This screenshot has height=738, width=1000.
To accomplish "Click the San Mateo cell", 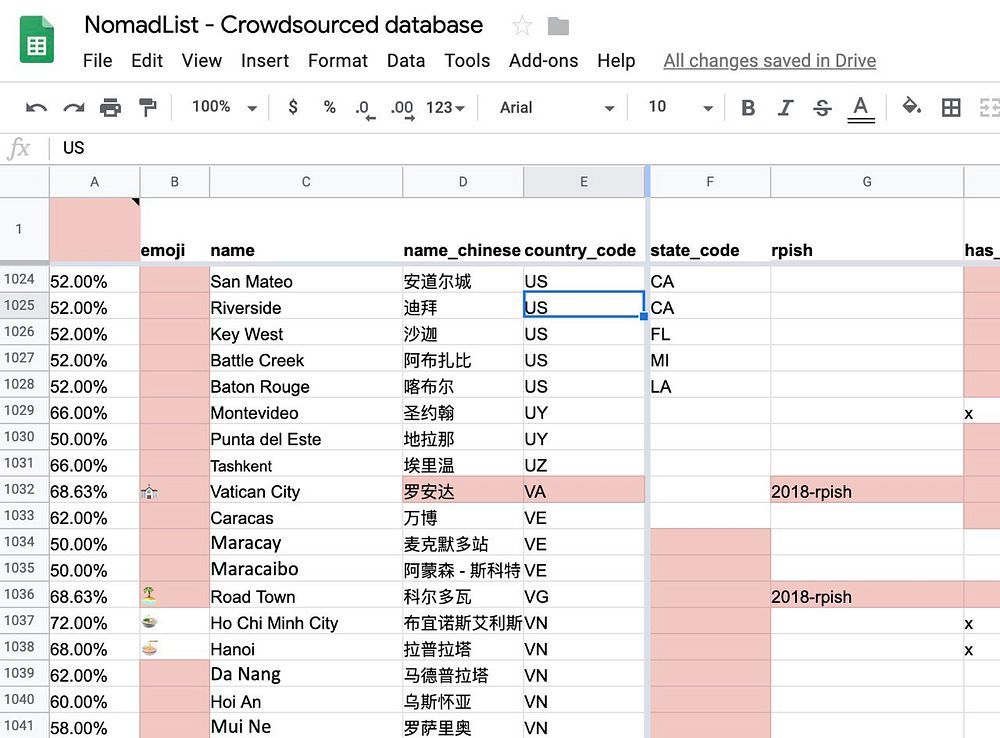I will coord(306,281).
